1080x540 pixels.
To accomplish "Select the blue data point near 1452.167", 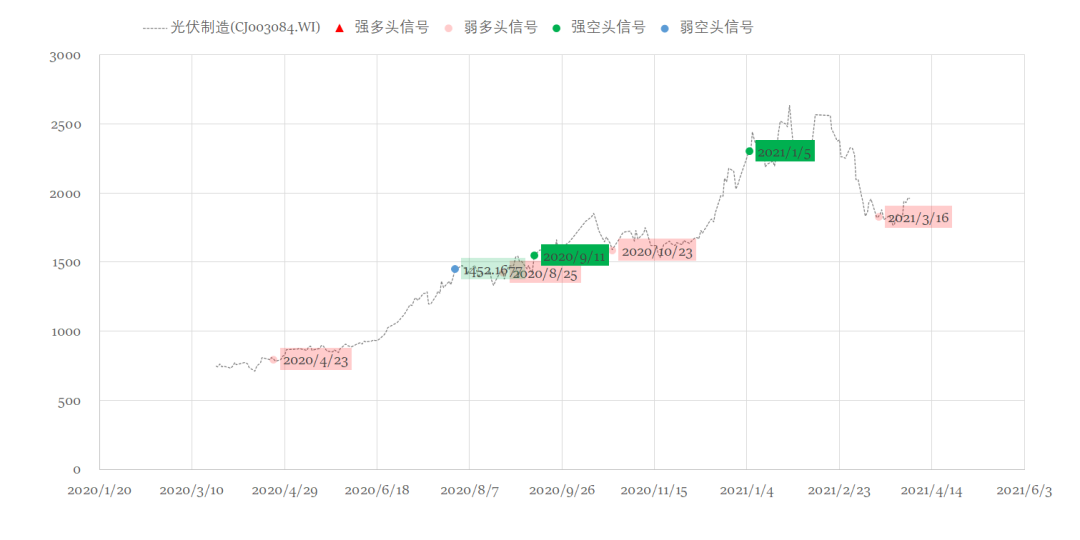I will tap(455, 269).
